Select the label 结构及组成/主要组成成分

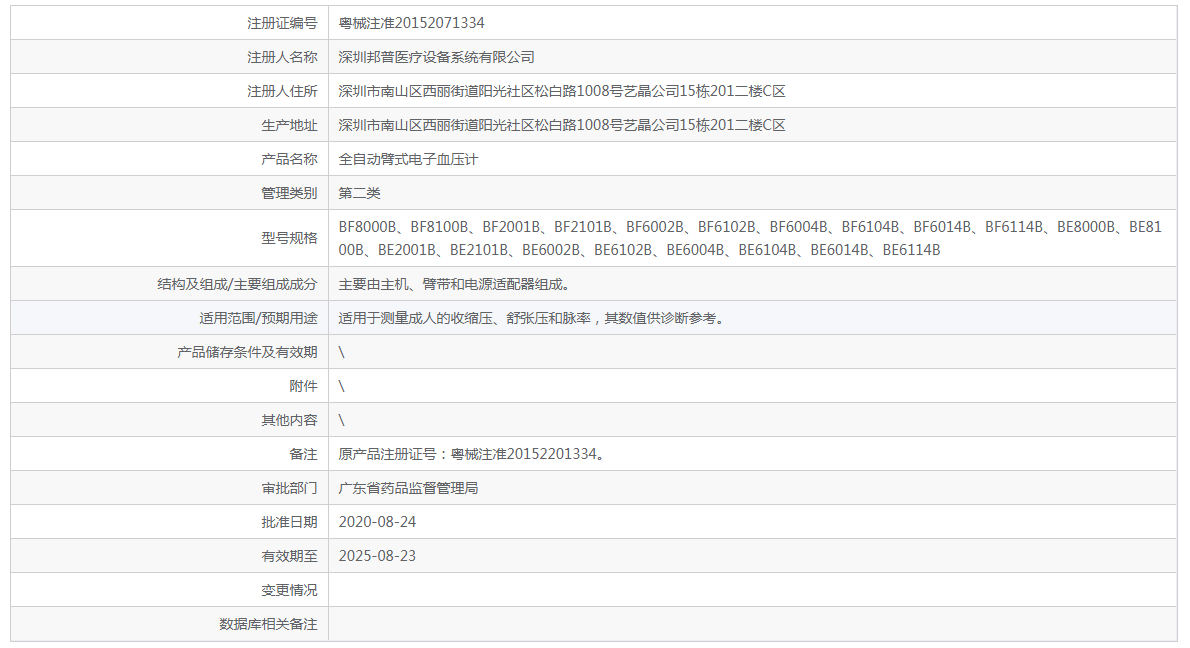click(237, 285)
